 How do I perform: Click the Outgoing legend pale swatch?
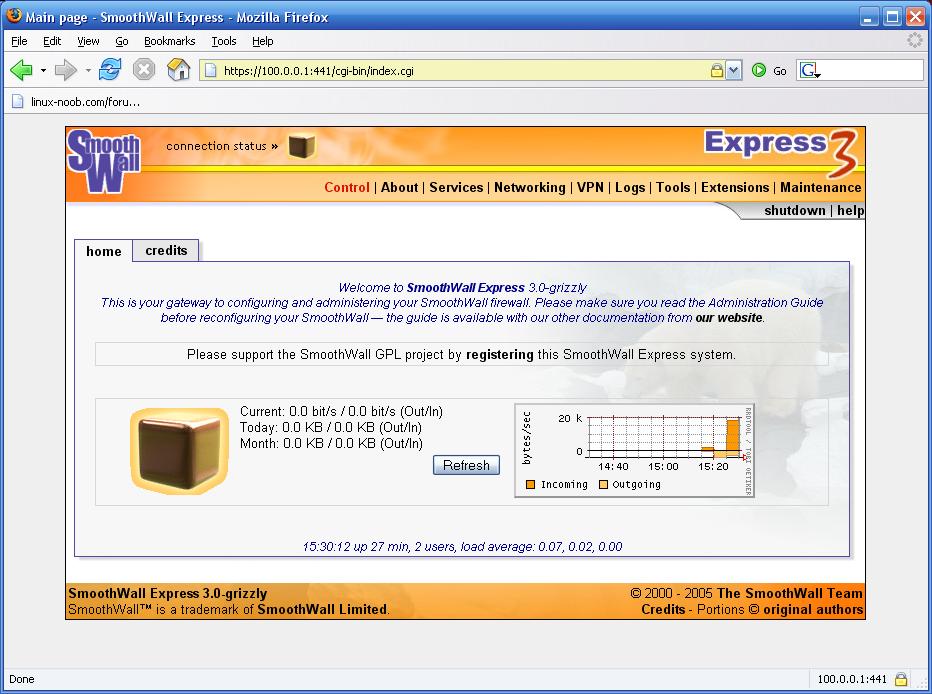pos(603,484)
